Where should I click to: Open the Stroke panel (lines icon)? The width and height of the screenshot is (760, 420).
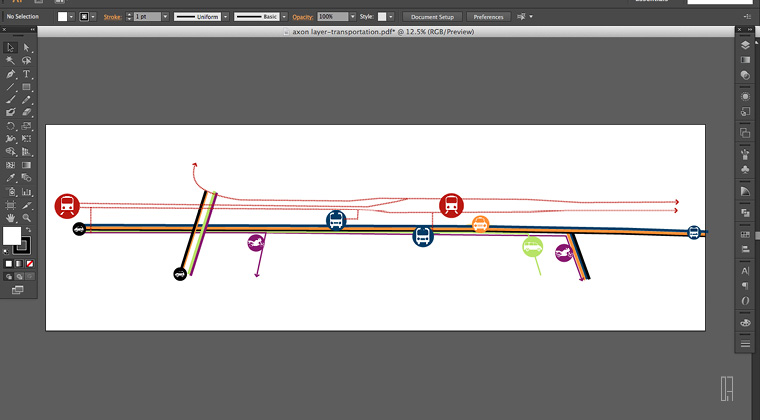745,344
